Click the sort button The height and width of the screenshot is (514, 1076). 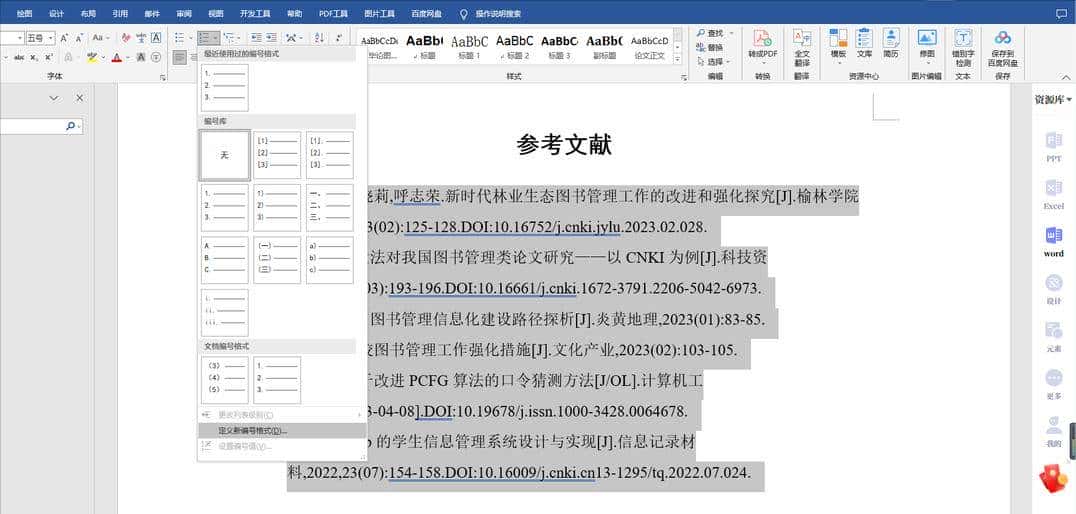tap(319, 37)
